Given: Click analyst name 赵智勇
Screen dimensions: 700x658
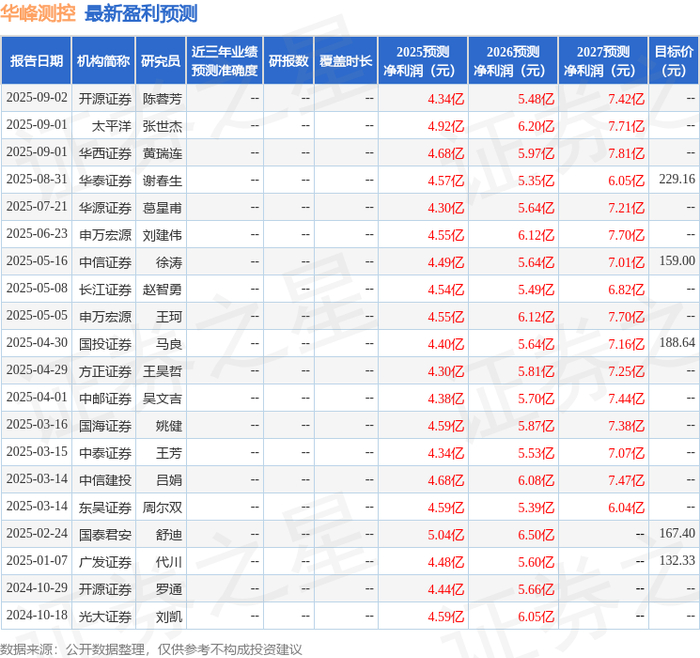Looking at the screenshot, I should [x=162, y=289].
